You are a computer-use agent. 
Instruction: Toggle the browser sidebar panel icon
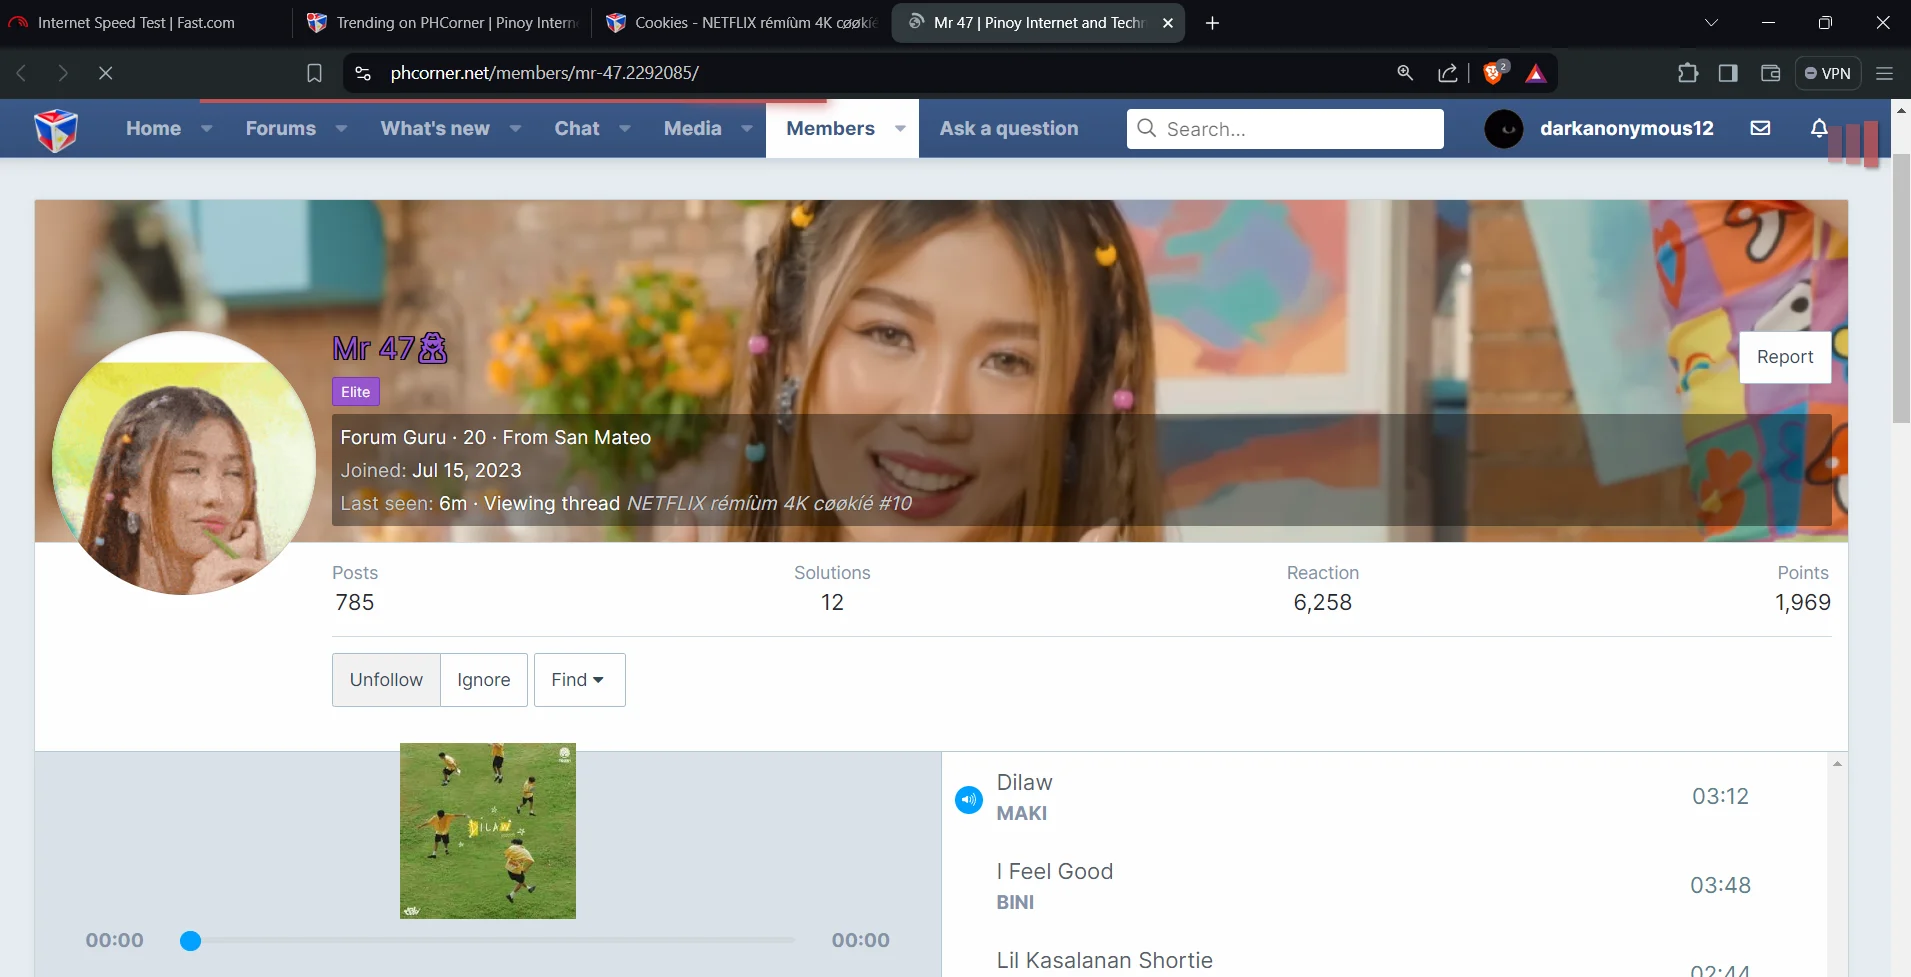pos(1728,73)
